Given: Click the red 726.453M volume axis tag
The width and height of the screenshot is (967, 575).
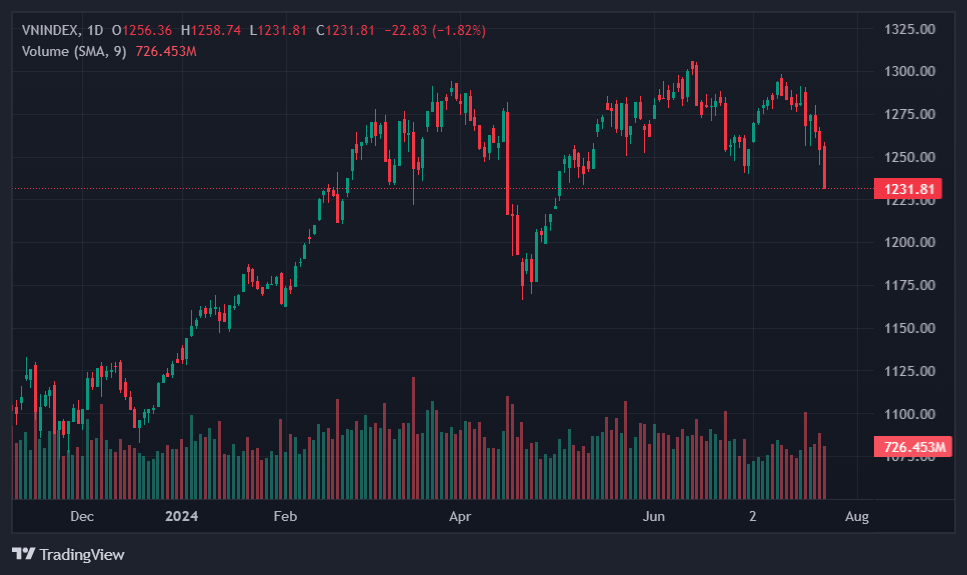Looking at the screenshot, I should coord(909,447).
